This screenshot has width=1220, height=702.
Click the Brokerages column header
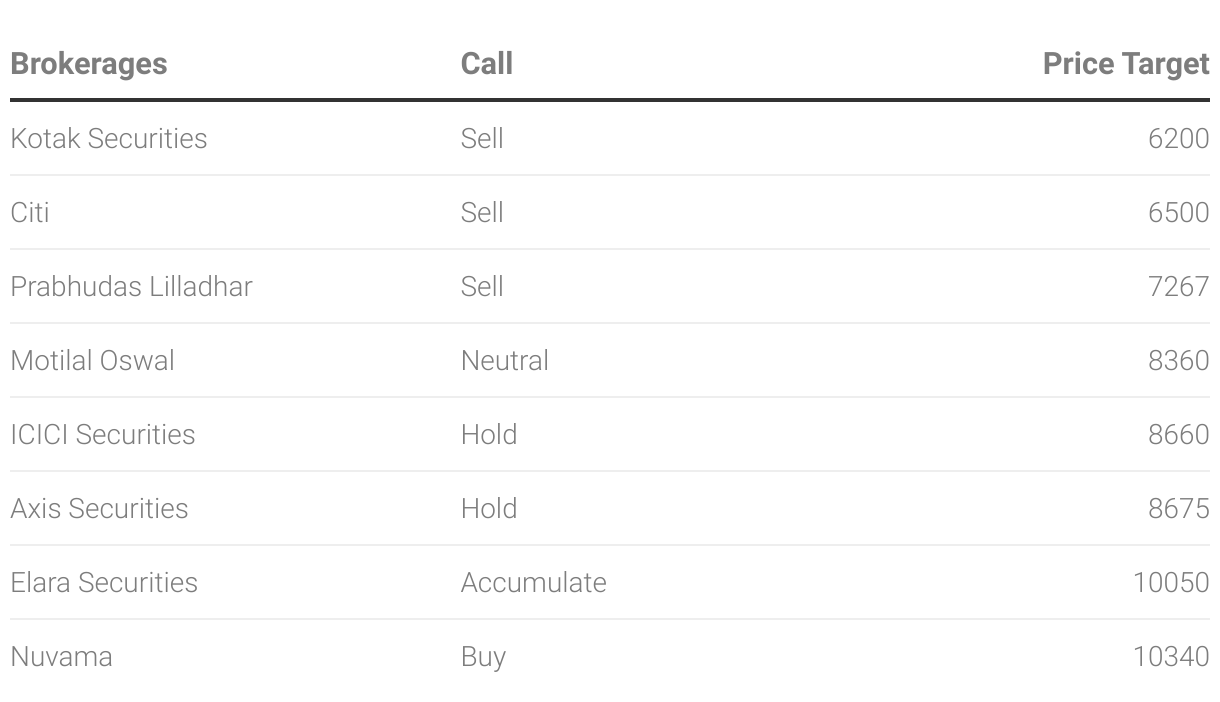click(89, 64)
